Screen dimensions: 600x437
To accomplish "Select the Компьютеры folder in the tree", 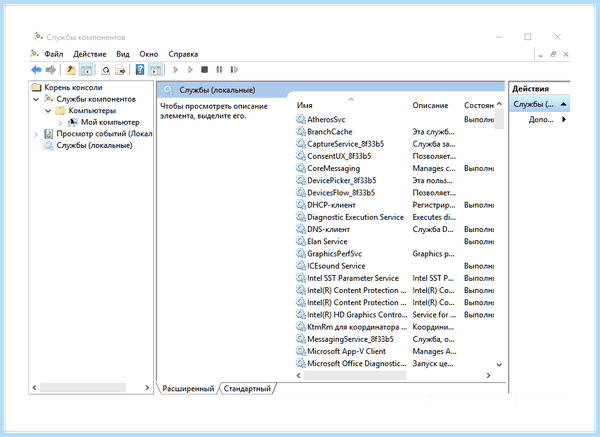I will click(x=92, y=111).
